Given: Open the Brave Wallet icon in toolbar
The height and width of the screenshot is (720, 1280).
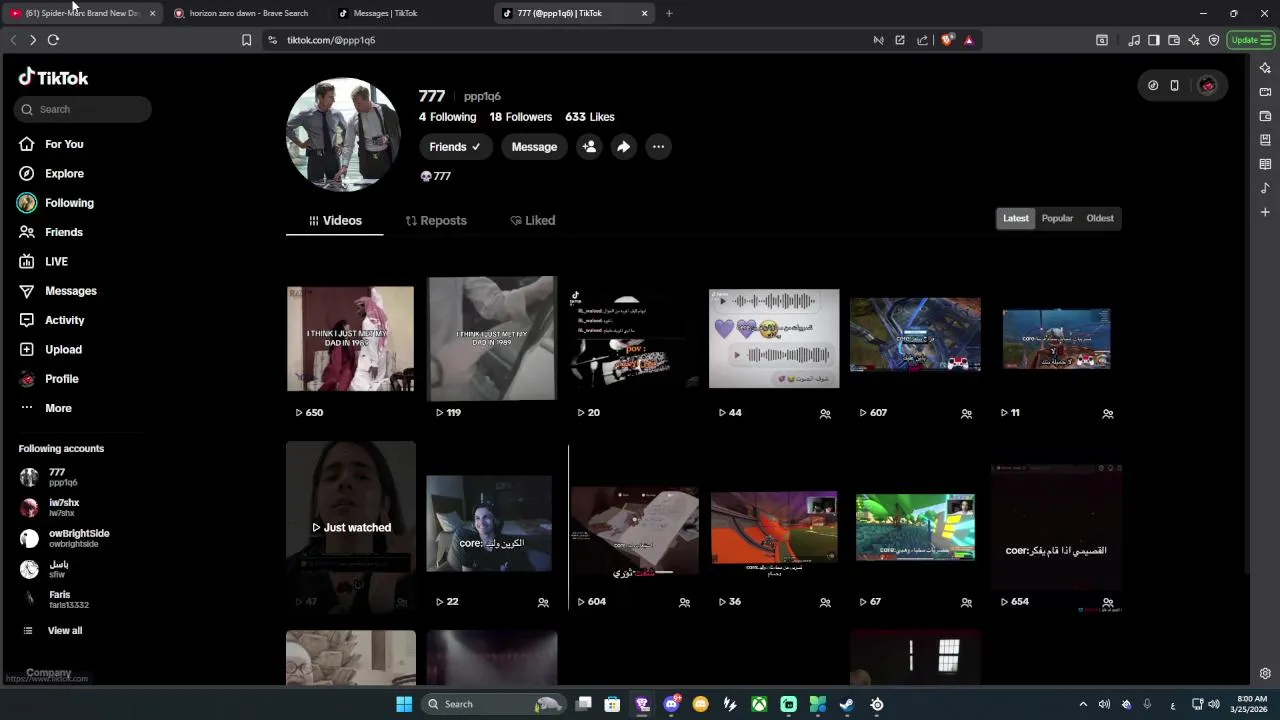Looking at the screenshot, I should (1174, 40).
